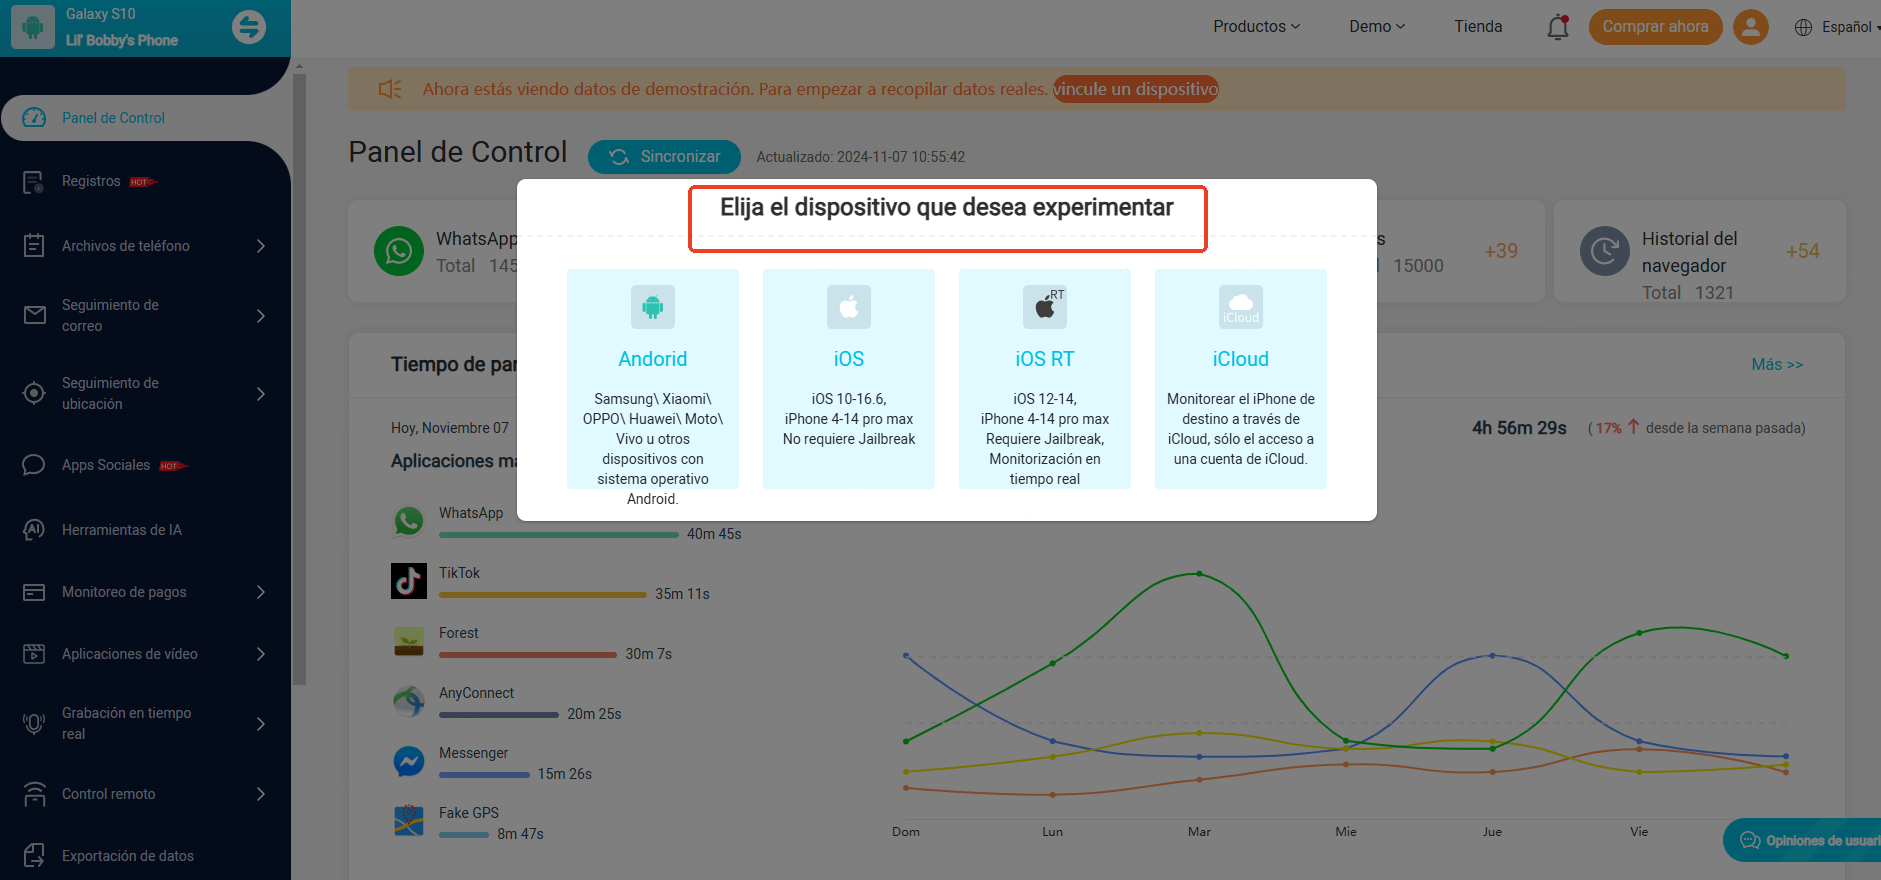The image size is (1881, 880).
Task: Click the Panel de Control gauge icon
Action: [34, 117]
